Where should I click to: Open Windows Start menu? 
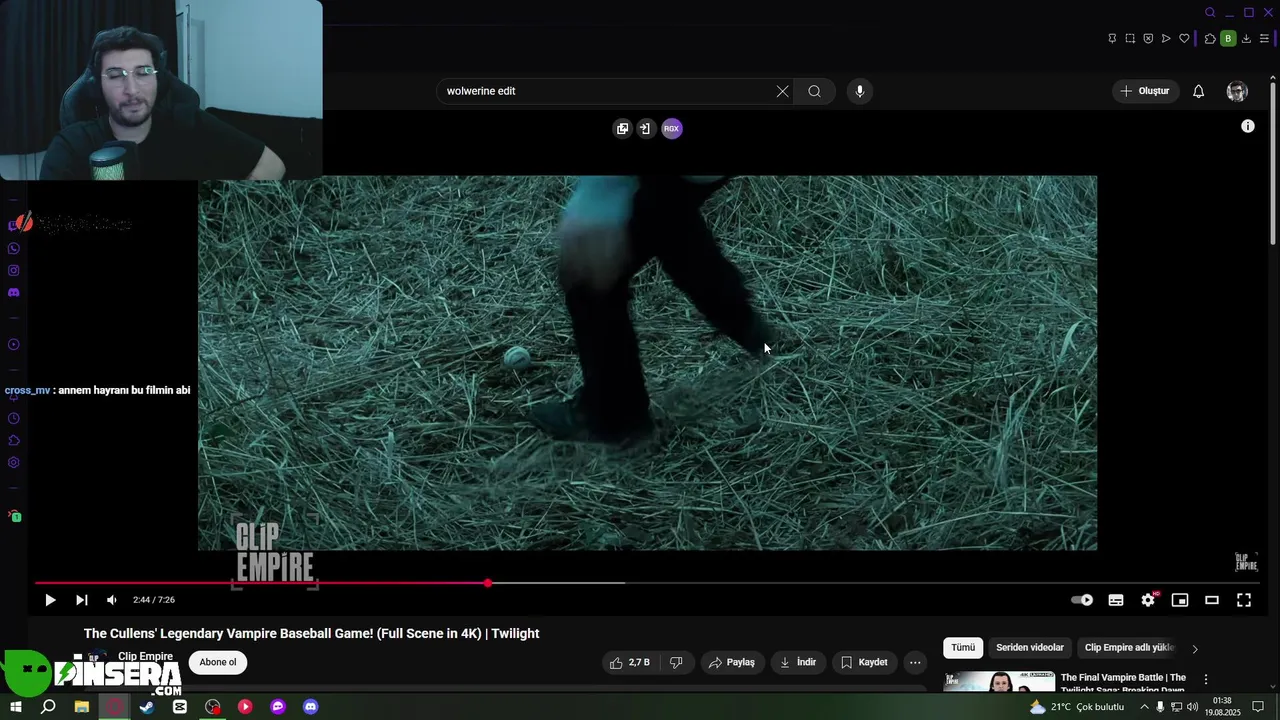click(x=16, y=707)
